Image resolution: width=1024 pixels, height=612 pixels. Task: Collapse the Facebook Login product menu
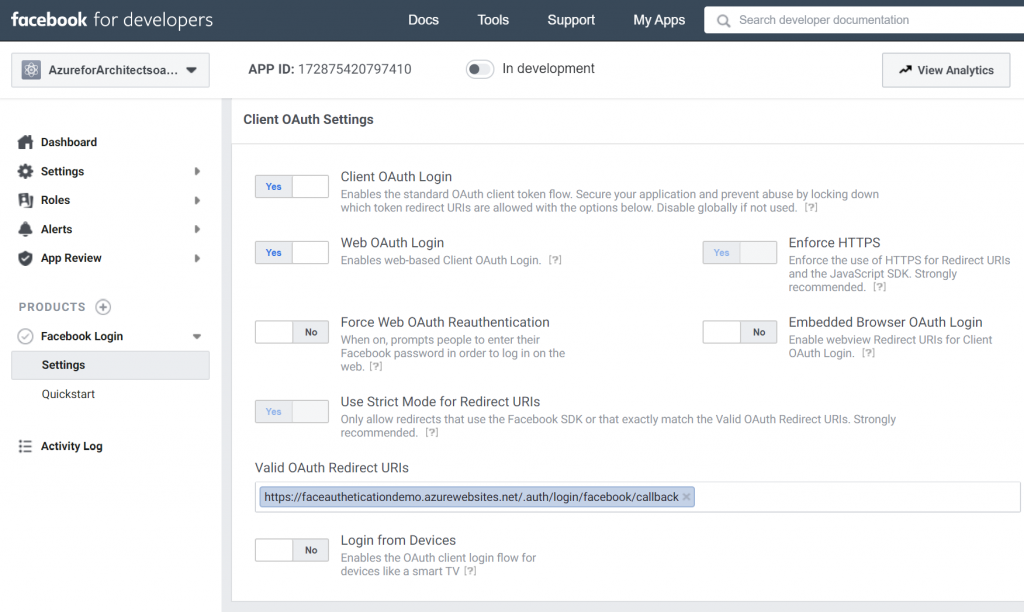tap(197, 336)
